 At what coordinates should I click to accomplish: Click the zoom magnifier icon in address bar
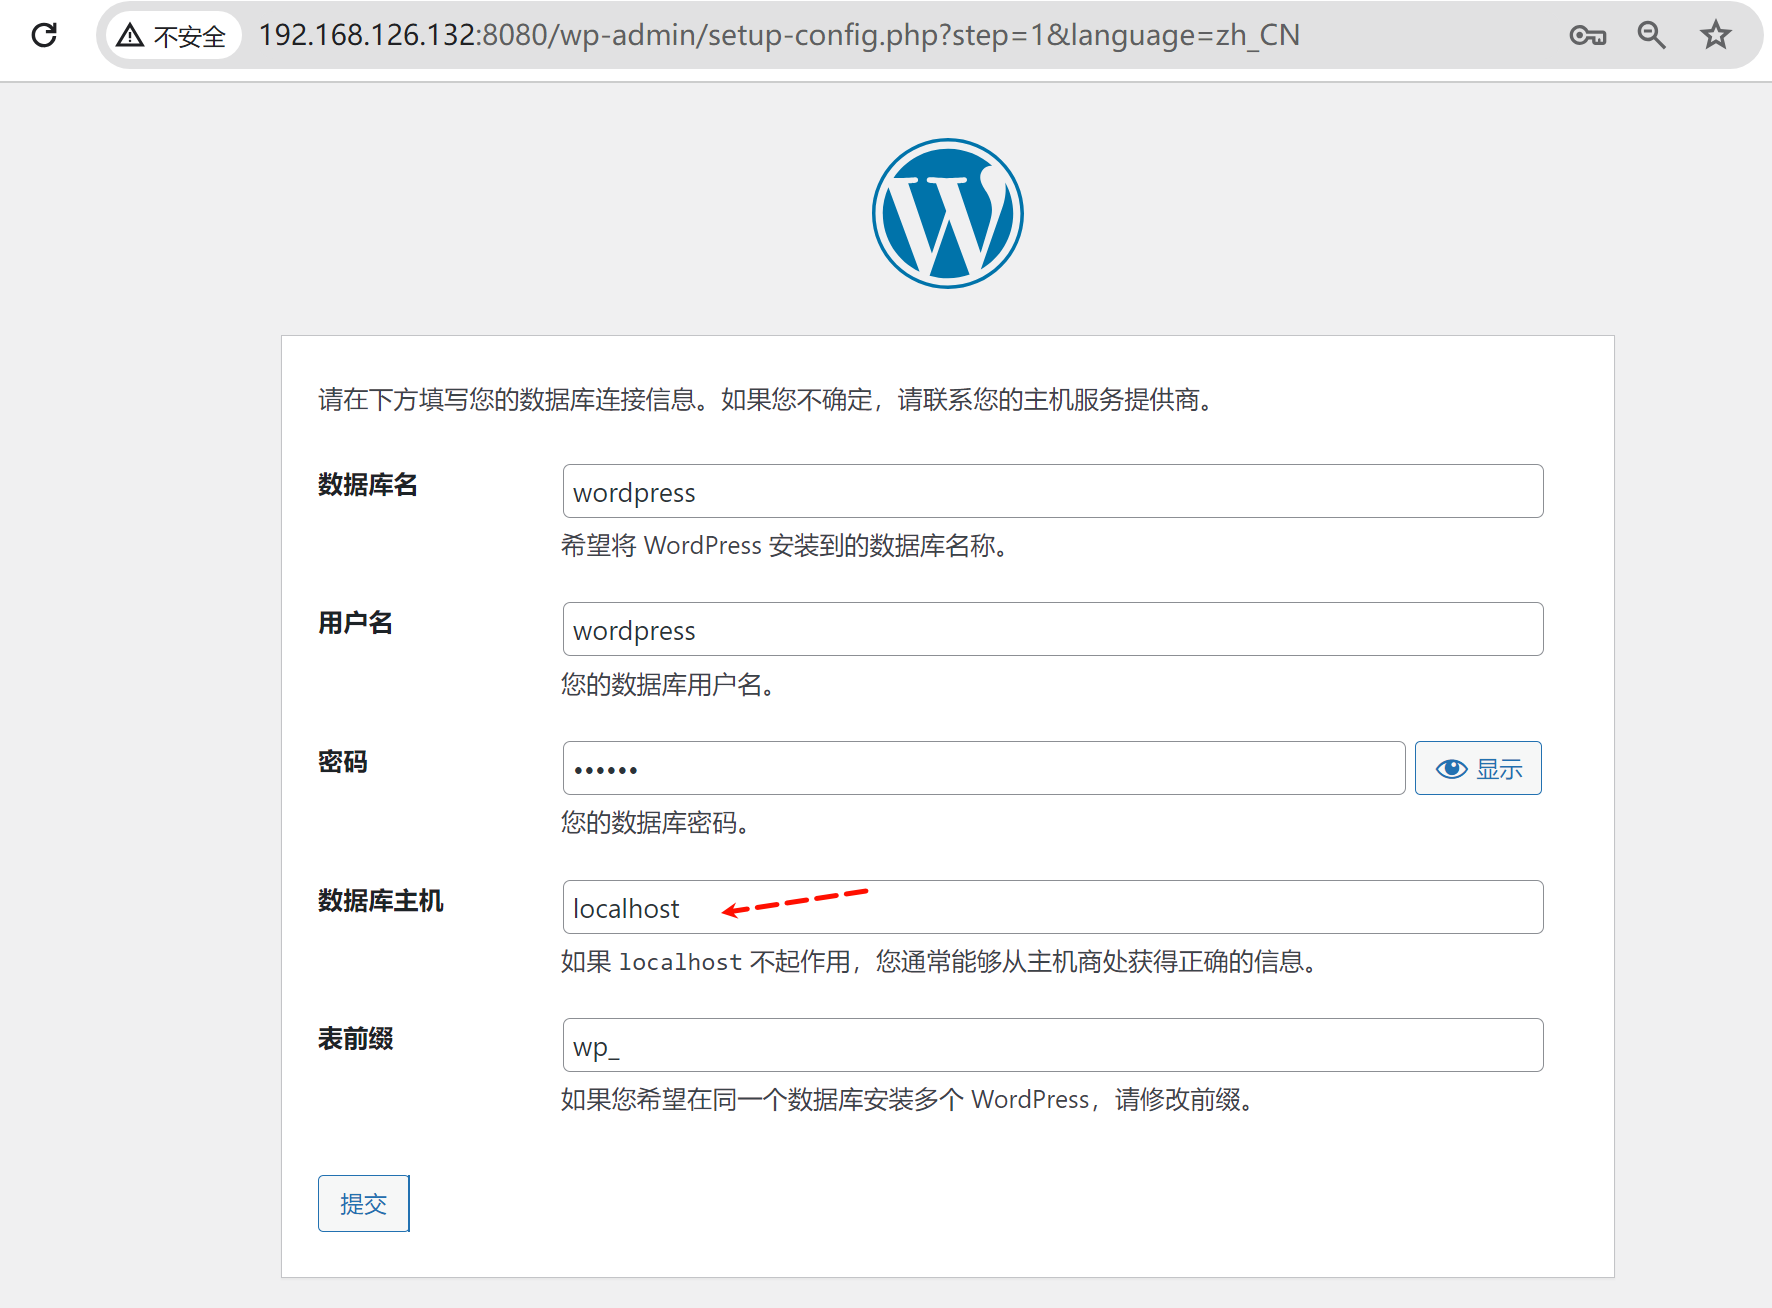click(1651, 36)
